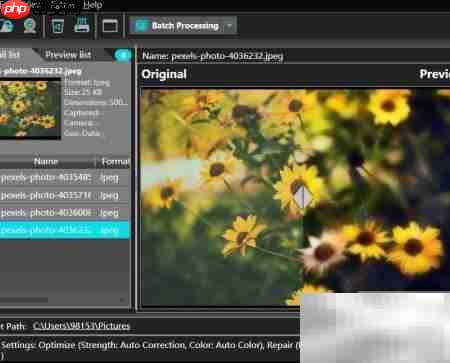This screenshot has width=450, height=363.
Task: Click the printer icon in the toolbar
Action: tap(82, 25)
